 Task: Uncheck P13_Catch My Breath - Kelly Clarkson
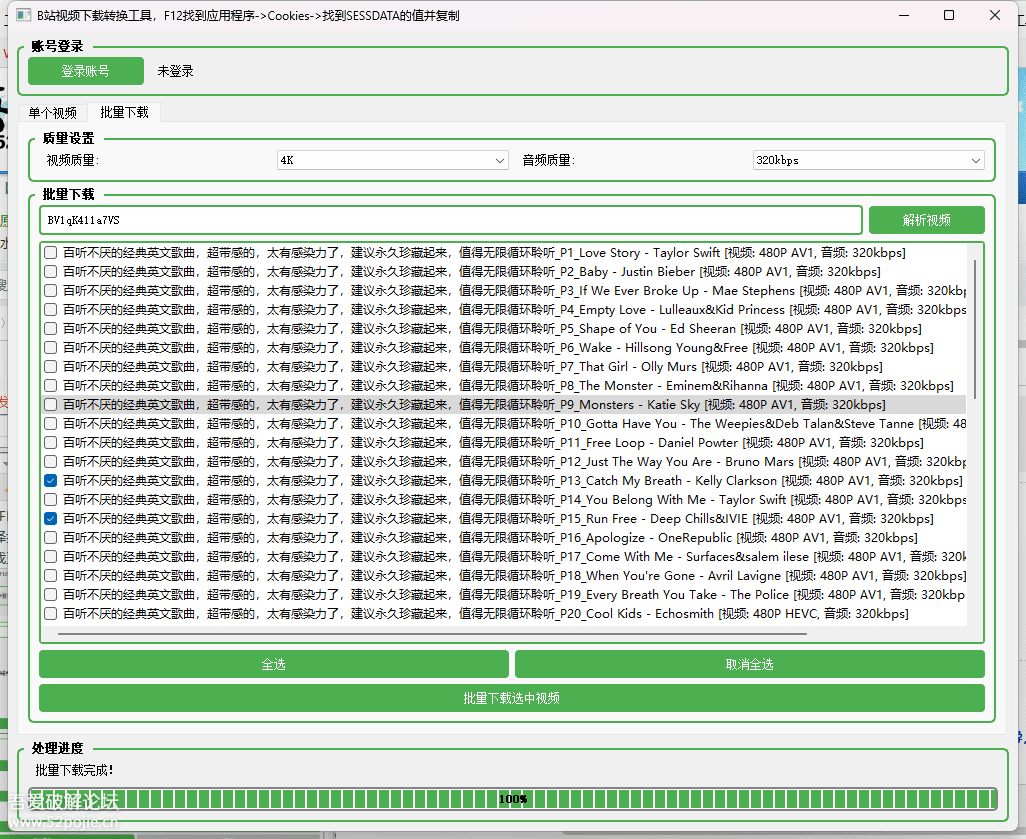(50, 481)
